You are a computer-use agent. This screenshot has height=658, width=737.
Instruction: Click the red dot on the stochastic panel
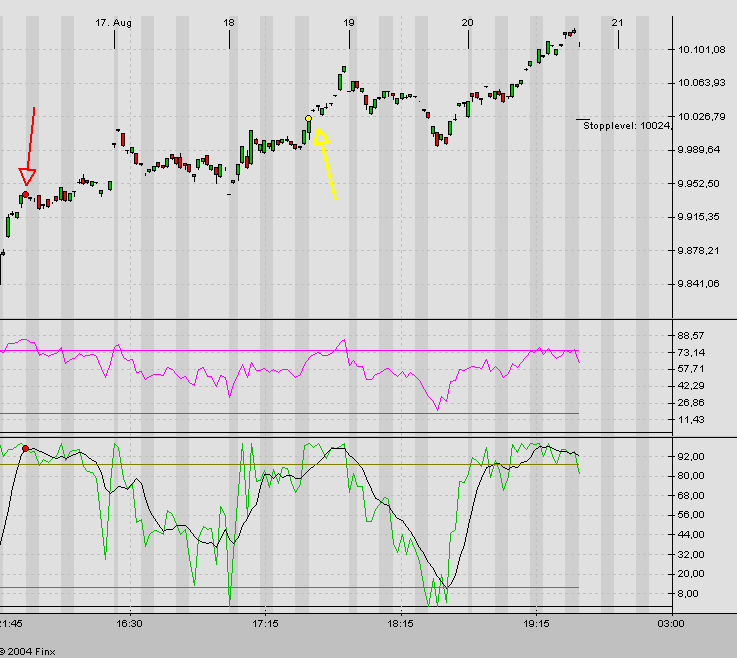point(25,448)
